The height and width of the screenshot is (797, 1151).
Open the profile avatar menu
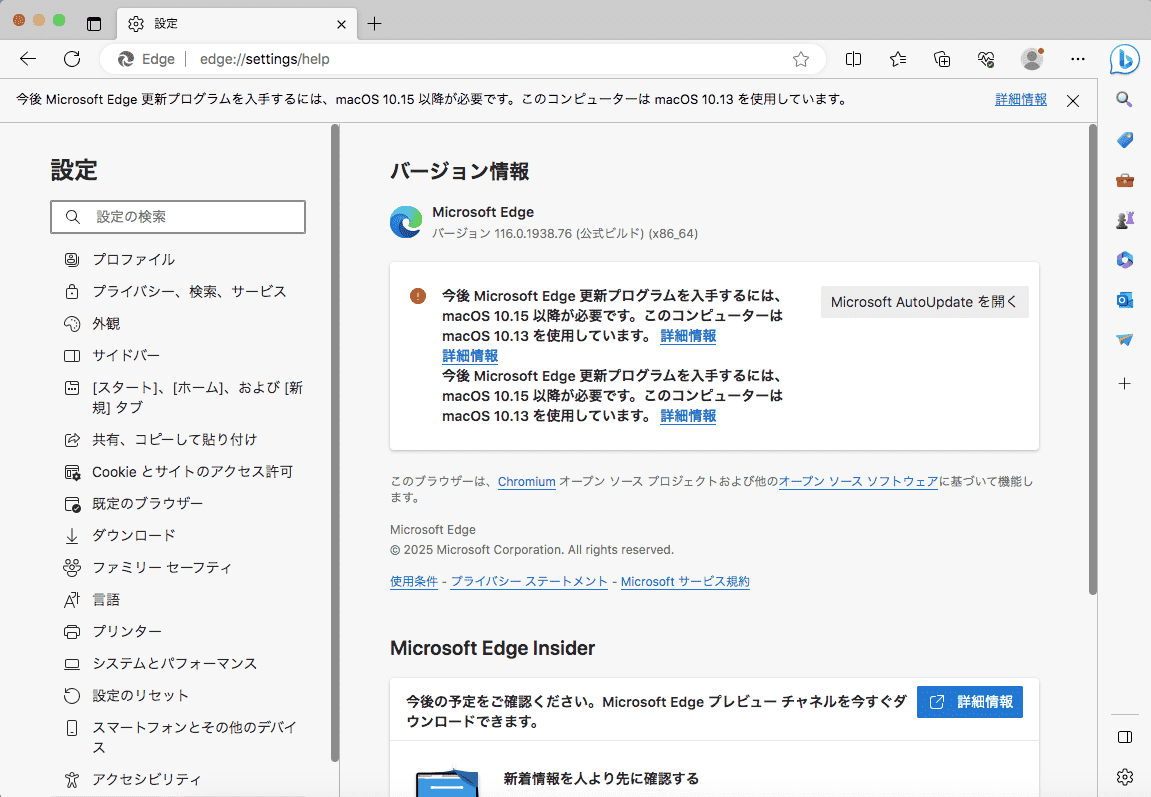pos(1032,59)
